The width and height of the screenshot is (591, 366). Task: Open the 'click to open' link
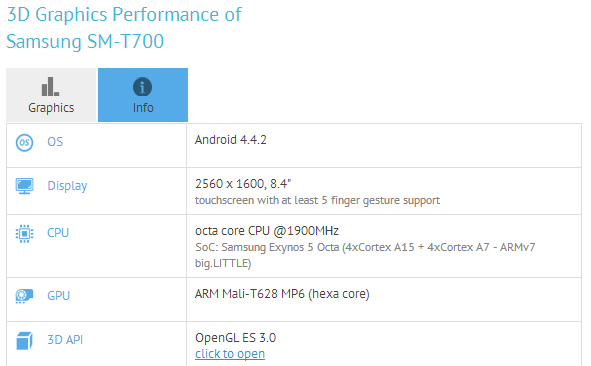230,354
